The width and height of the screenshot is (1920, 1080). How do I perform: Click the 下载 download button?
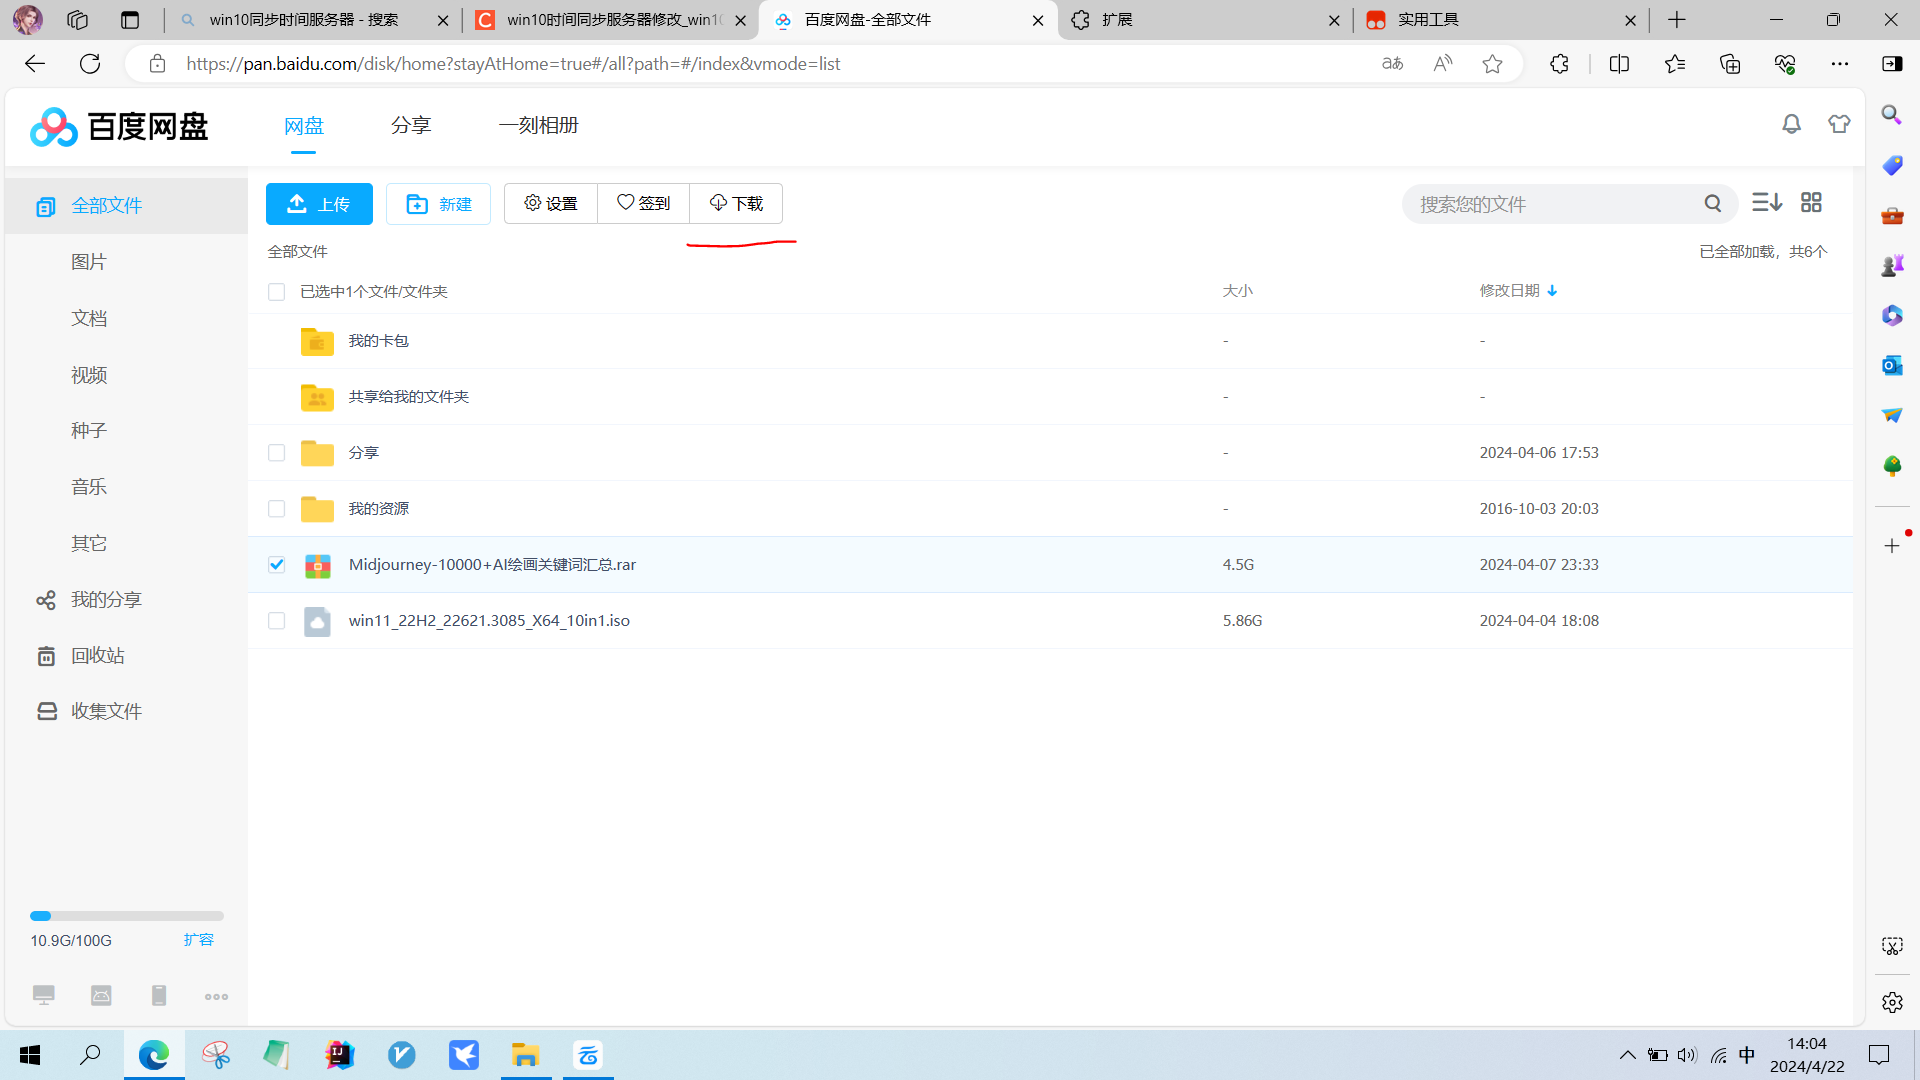click(736, 204)
